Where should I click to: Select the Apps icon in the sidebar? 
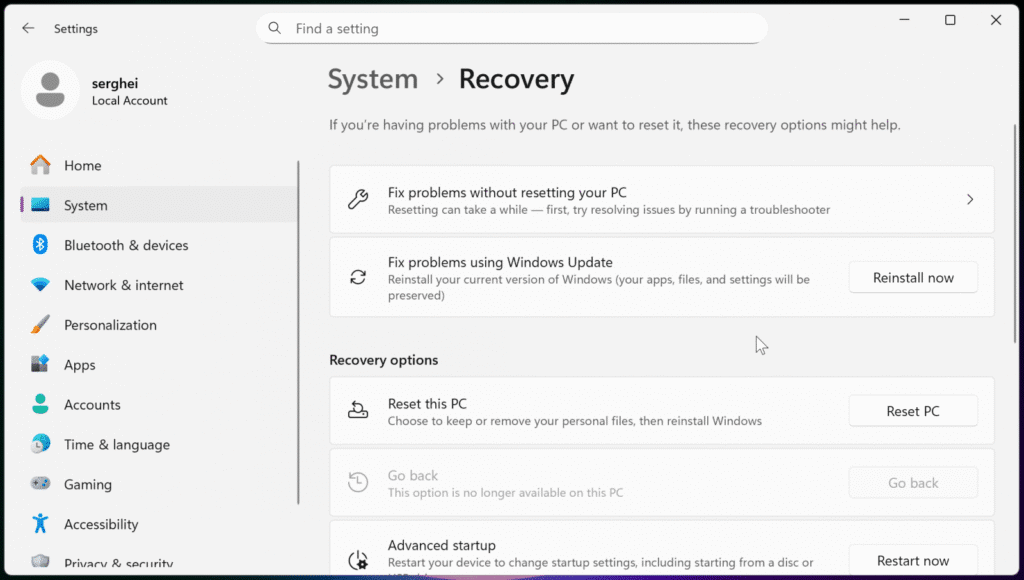click(39, 365)
